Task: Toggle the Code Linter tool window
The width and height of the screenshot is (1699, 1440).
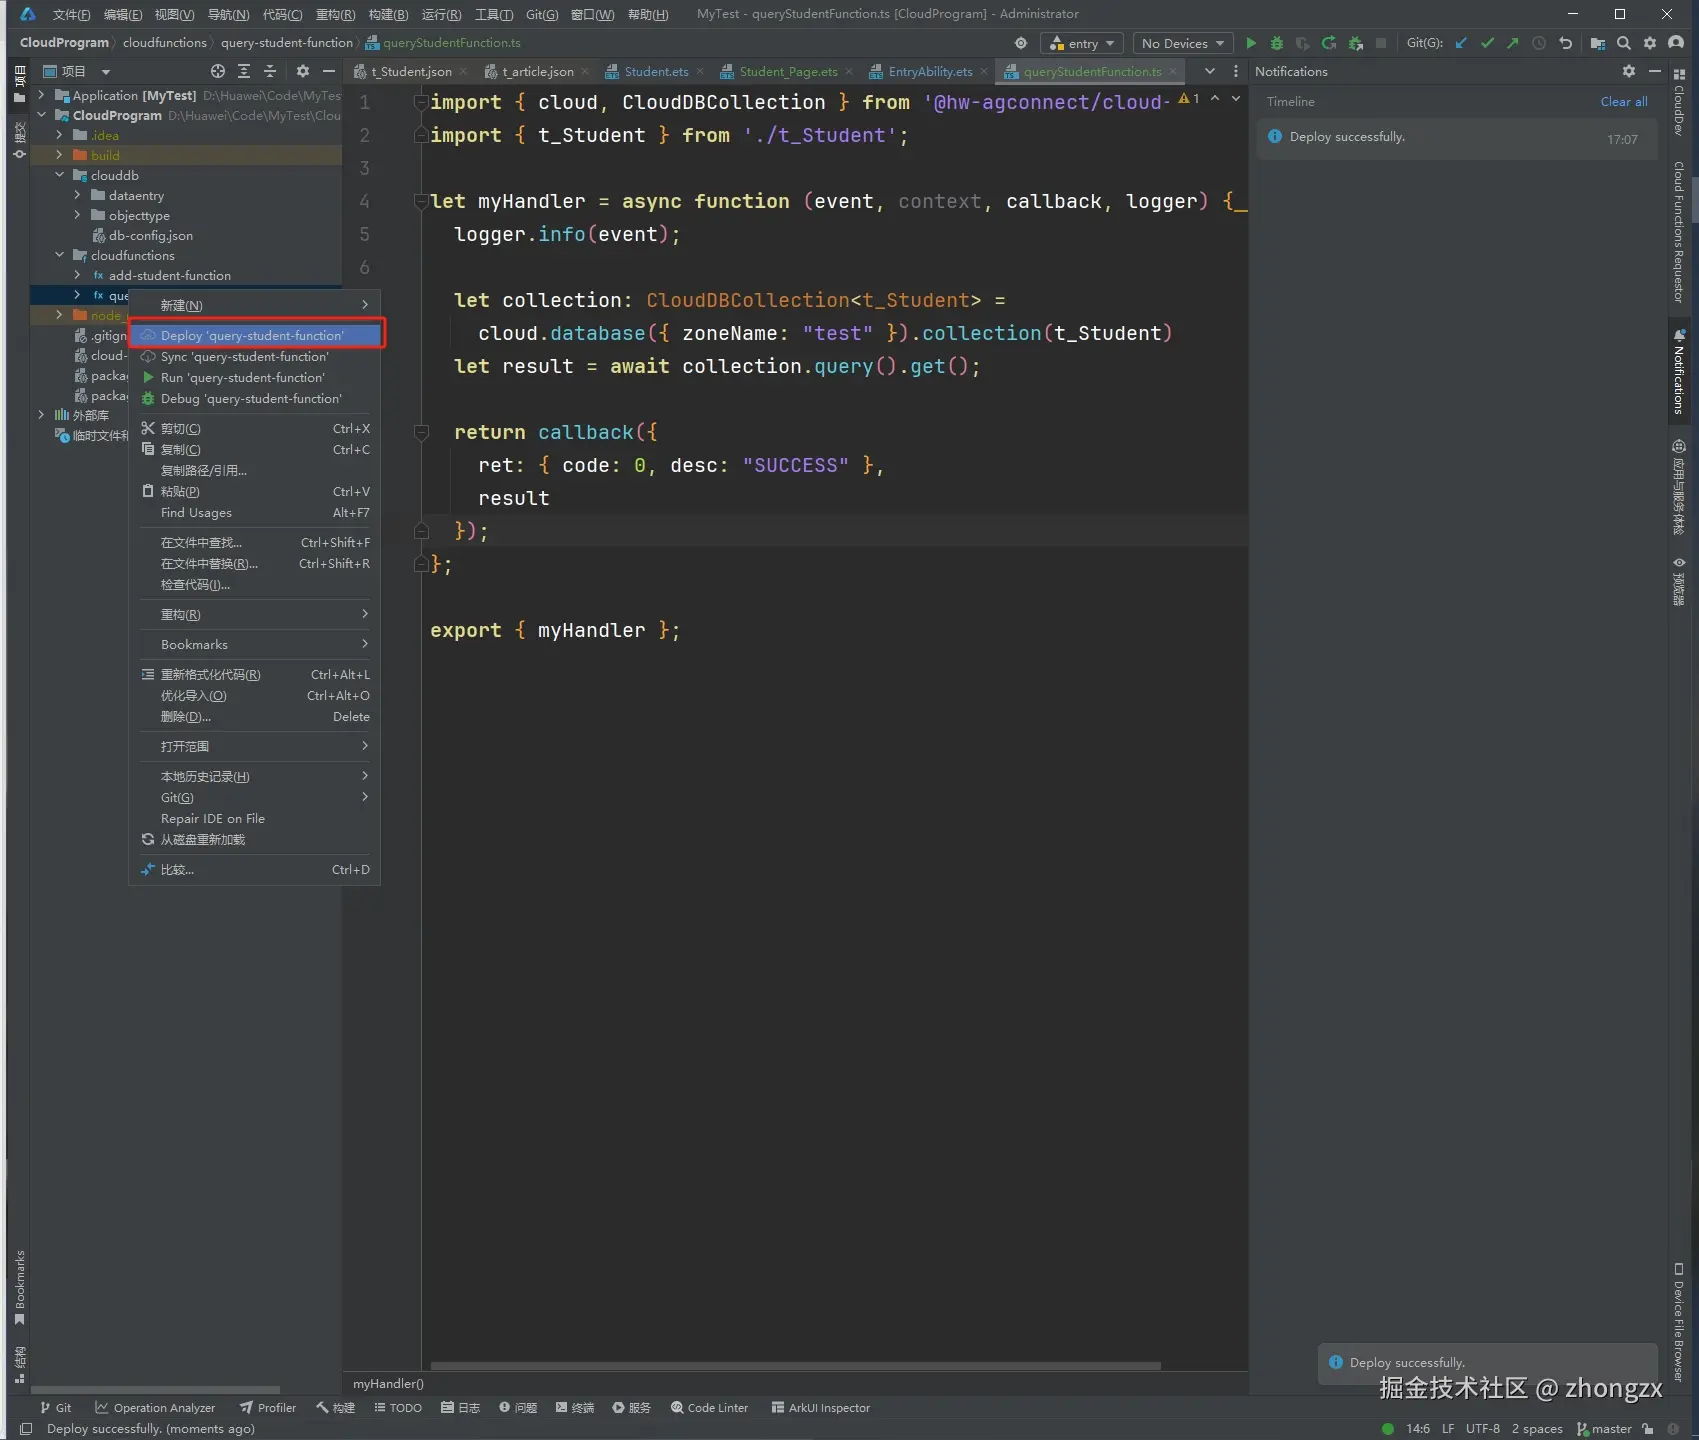Action: [x=709, y=1407]
